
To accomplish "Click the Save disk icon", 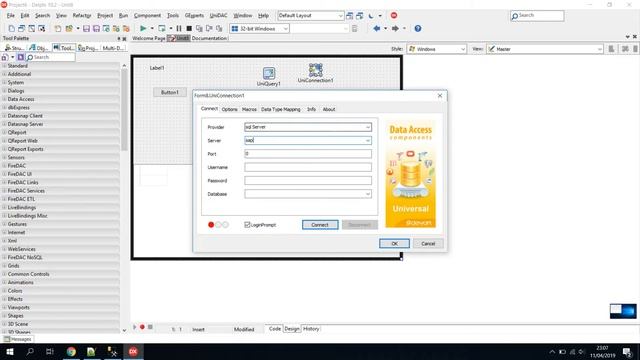I will point(86,29).
